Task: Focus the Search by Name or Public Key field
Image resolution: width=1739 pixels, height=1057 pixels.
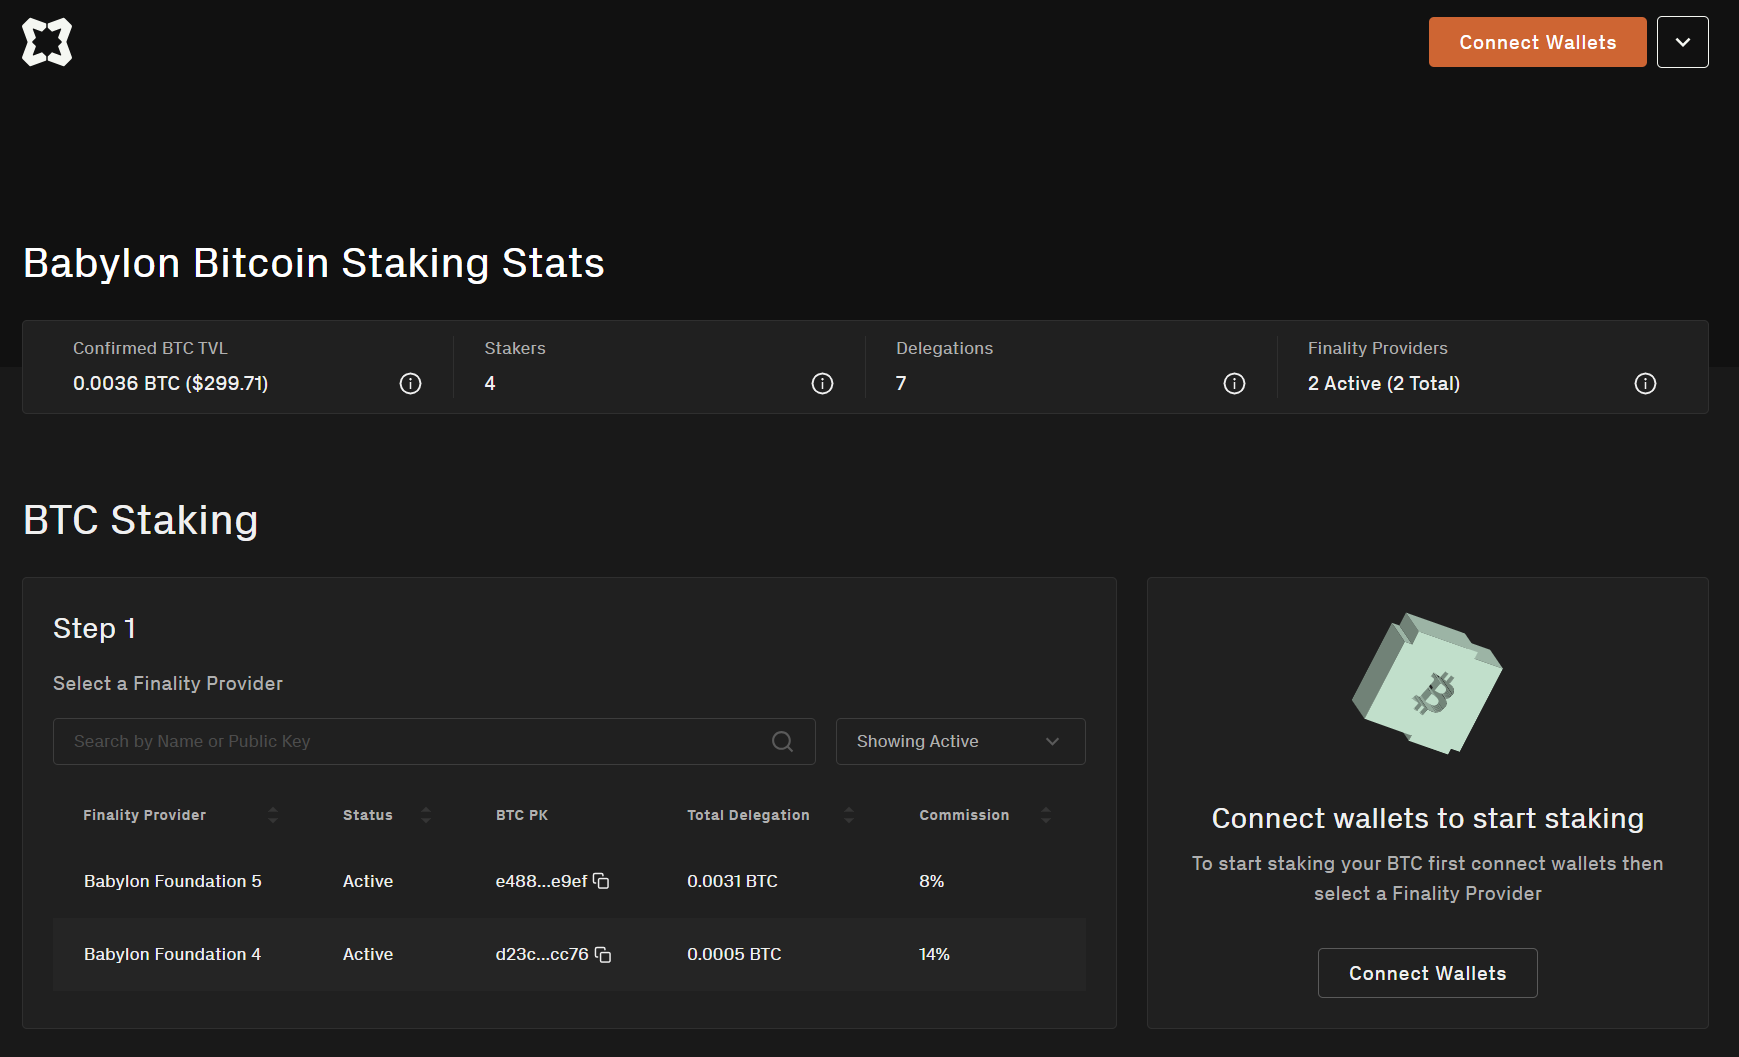Action: [434, 741]
